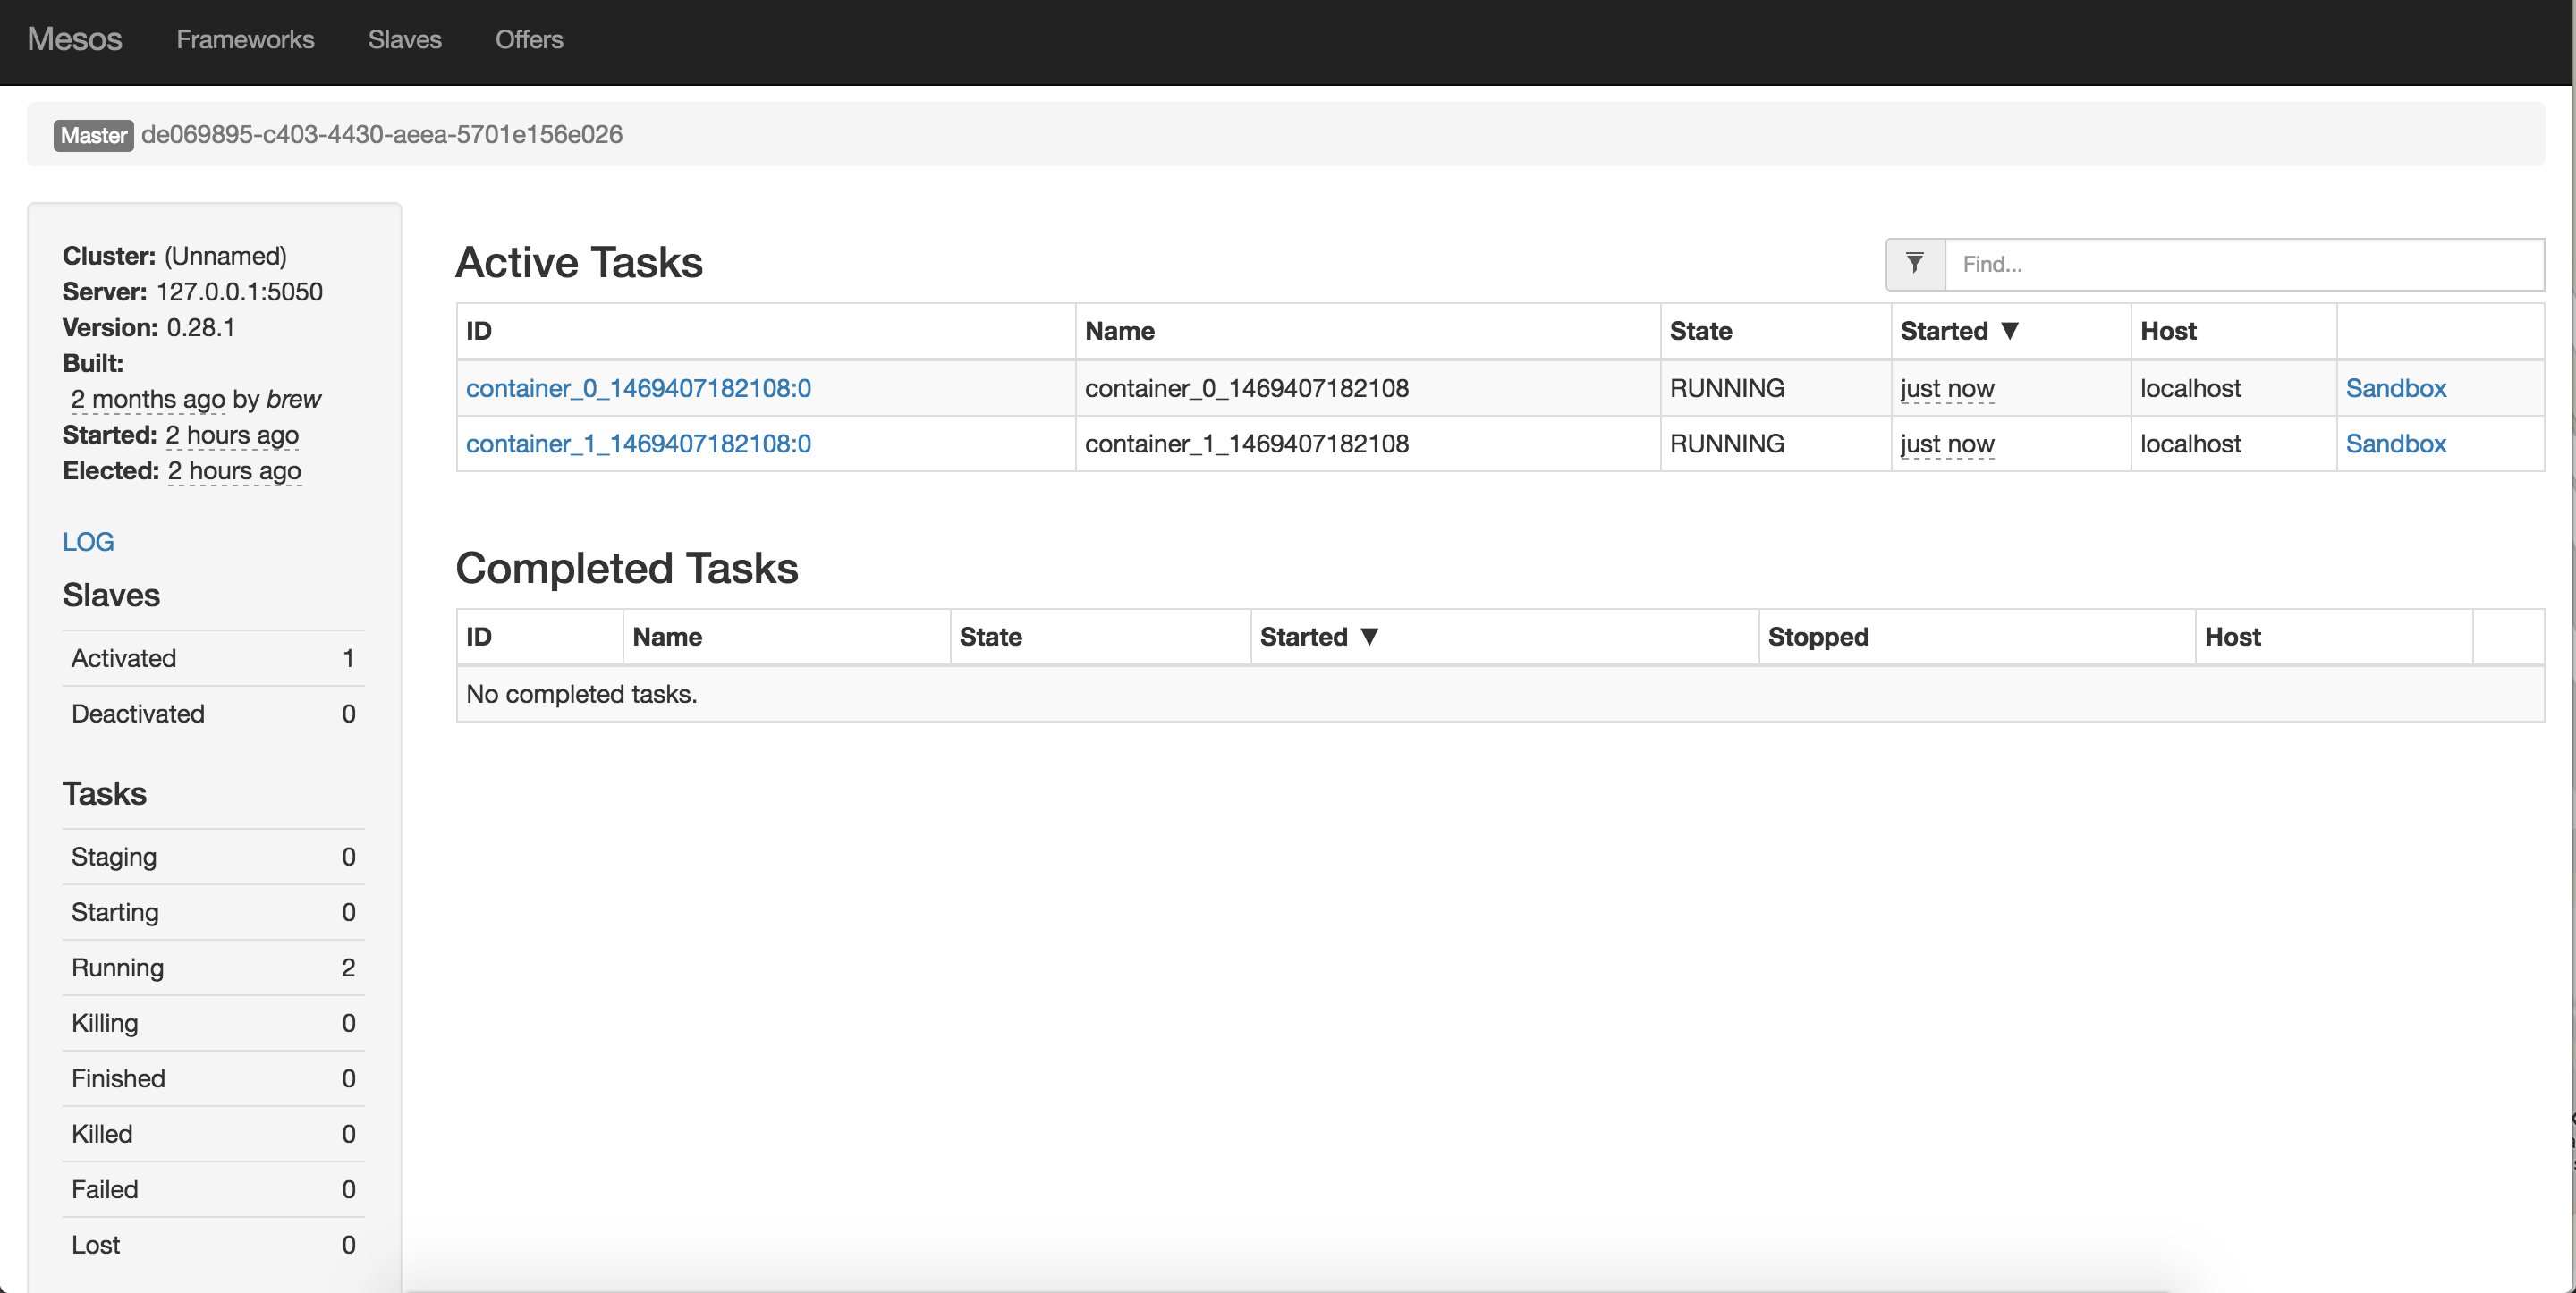Sort Completed Tasks by Started arrow
The height and width of the screenshot is (1293, 2576).
coord(1370,637)
